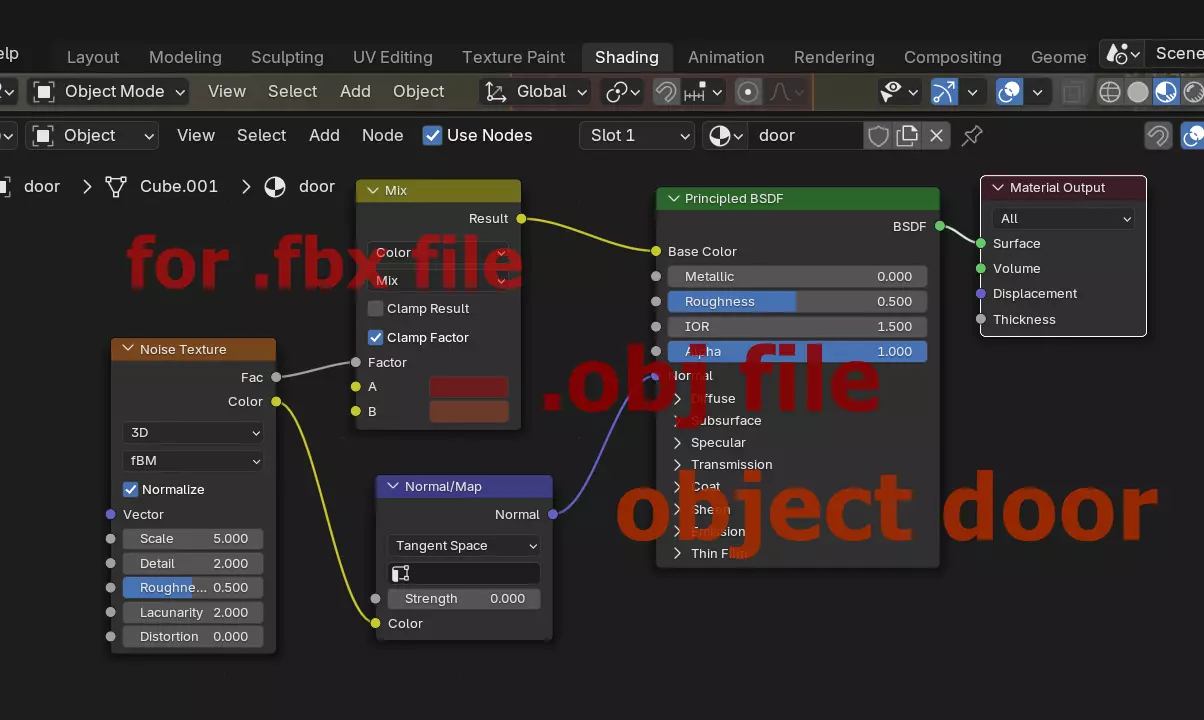The image size is (1204, 720).
Task: Click the fake user shield icon
Action: pyautogui.click(x=878, y=136)
